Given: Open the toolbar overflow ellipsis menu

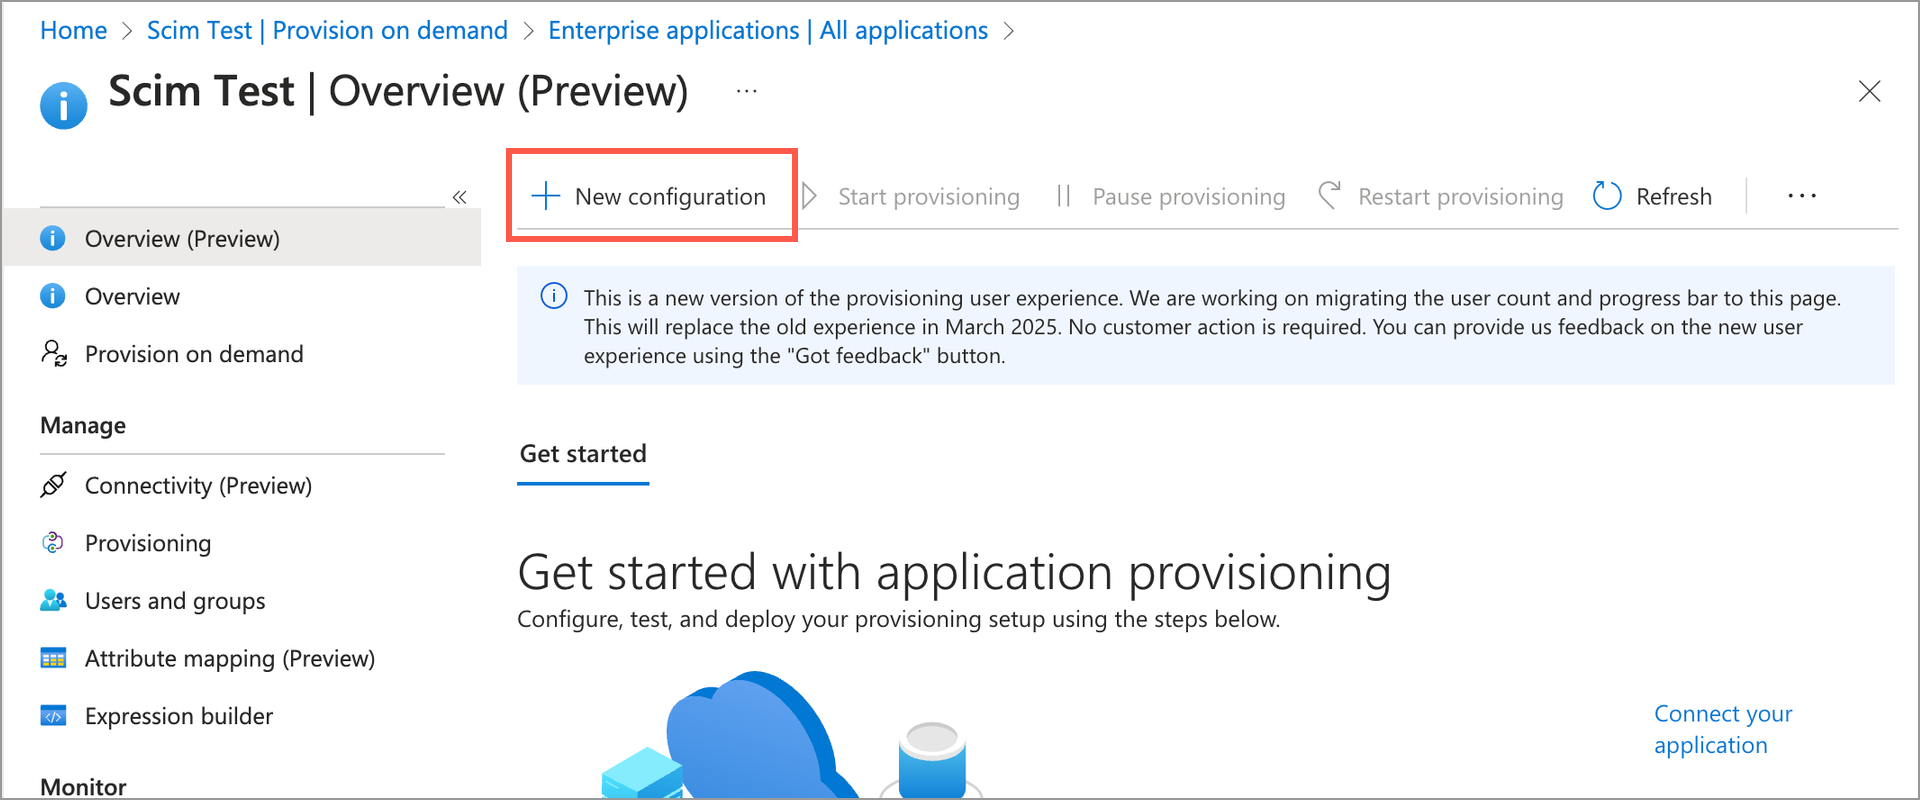Looking at the screenshot, I should (1801, 196).
